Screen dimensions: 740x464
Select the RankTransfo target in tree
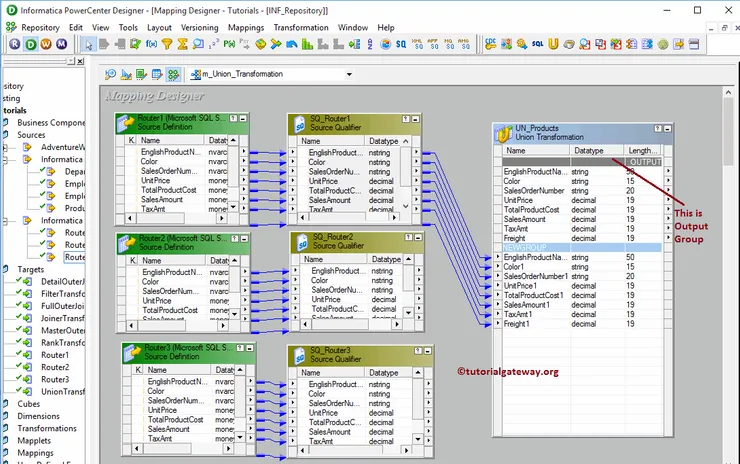coord(63,343)
